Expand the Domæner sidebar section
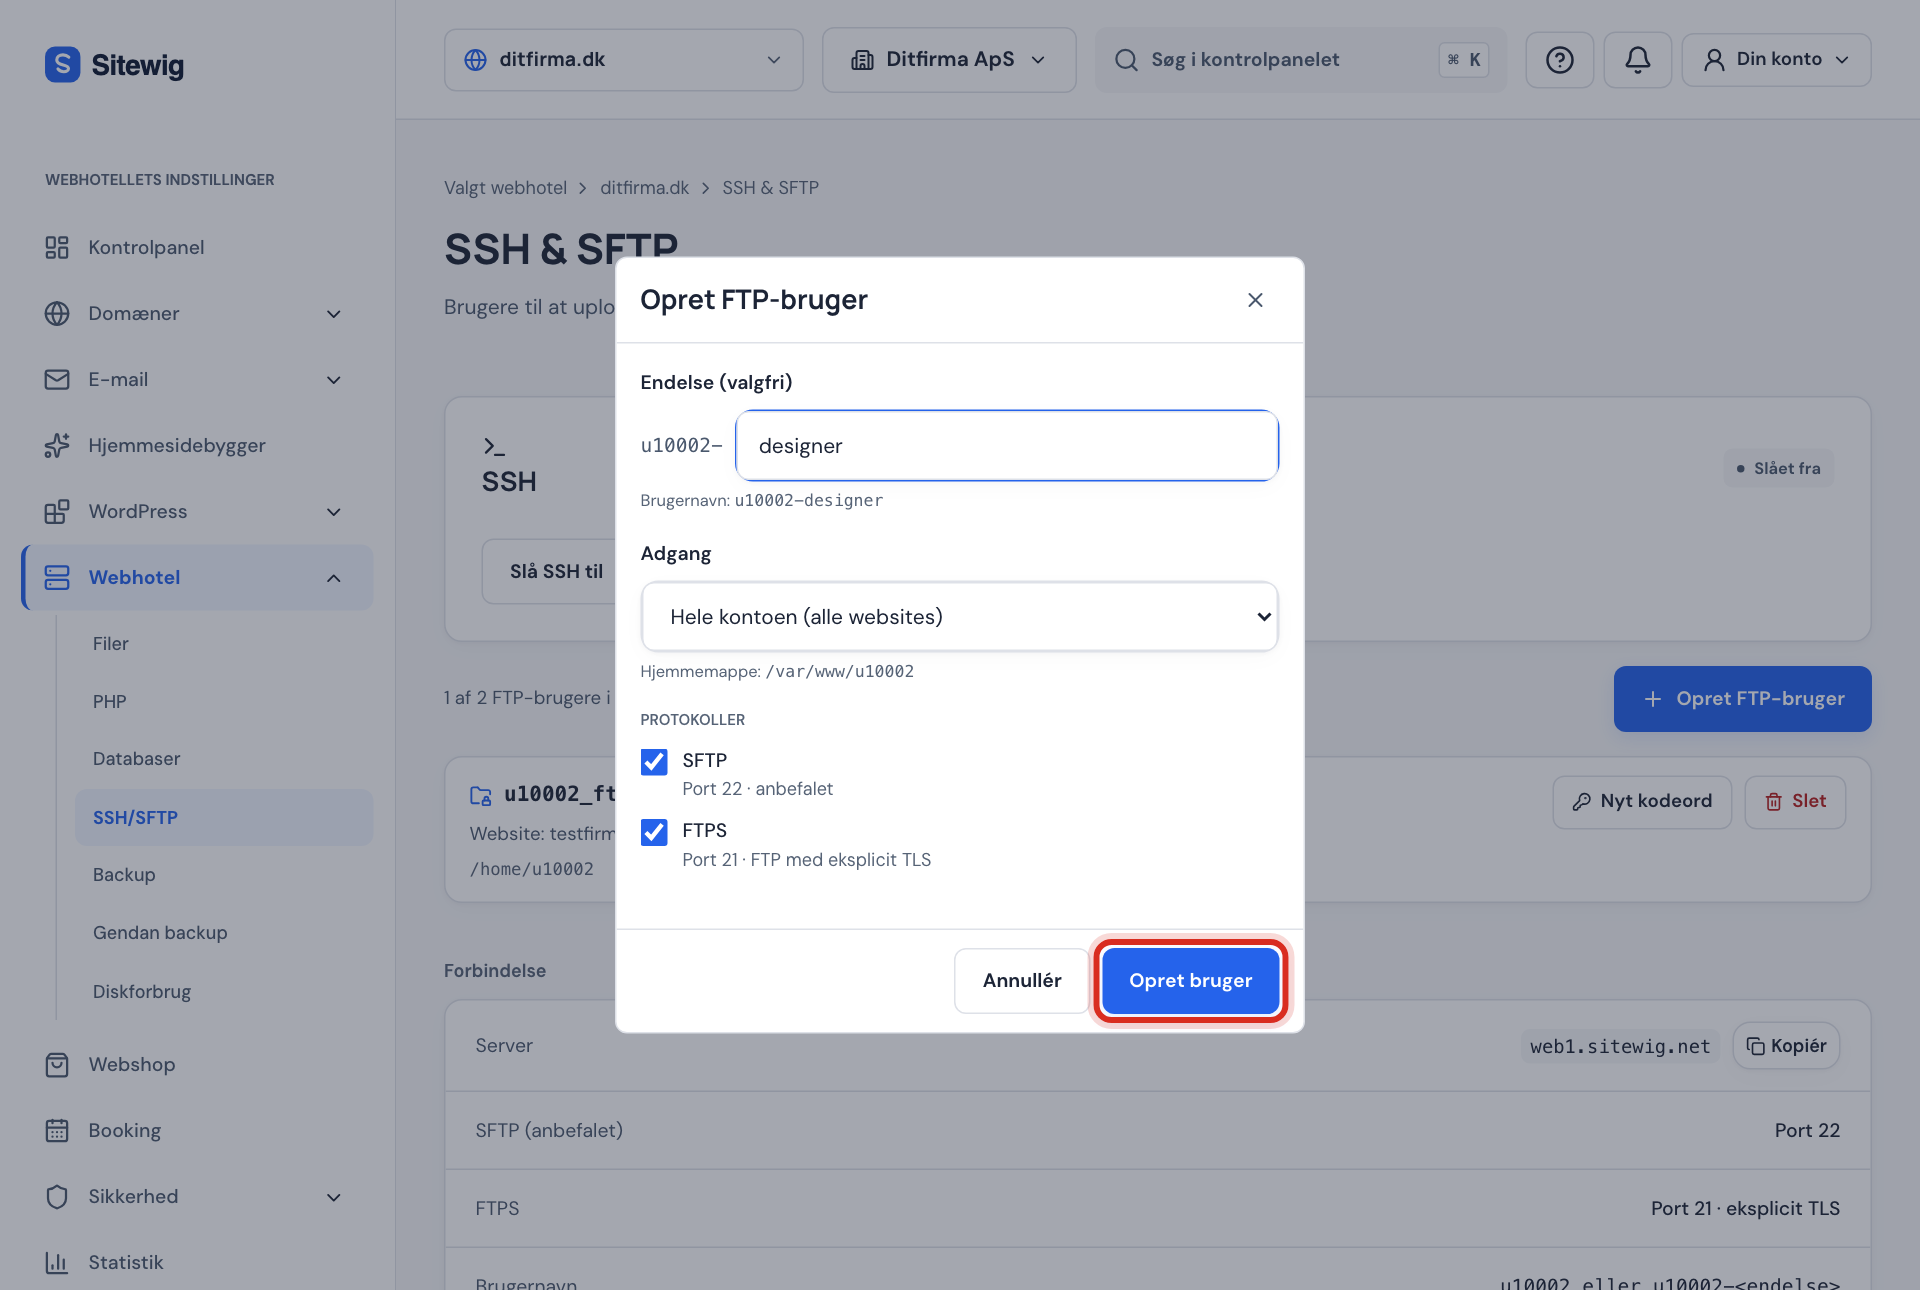Viewport: 1920px width, 1290px height. click(x=334, y=314)
